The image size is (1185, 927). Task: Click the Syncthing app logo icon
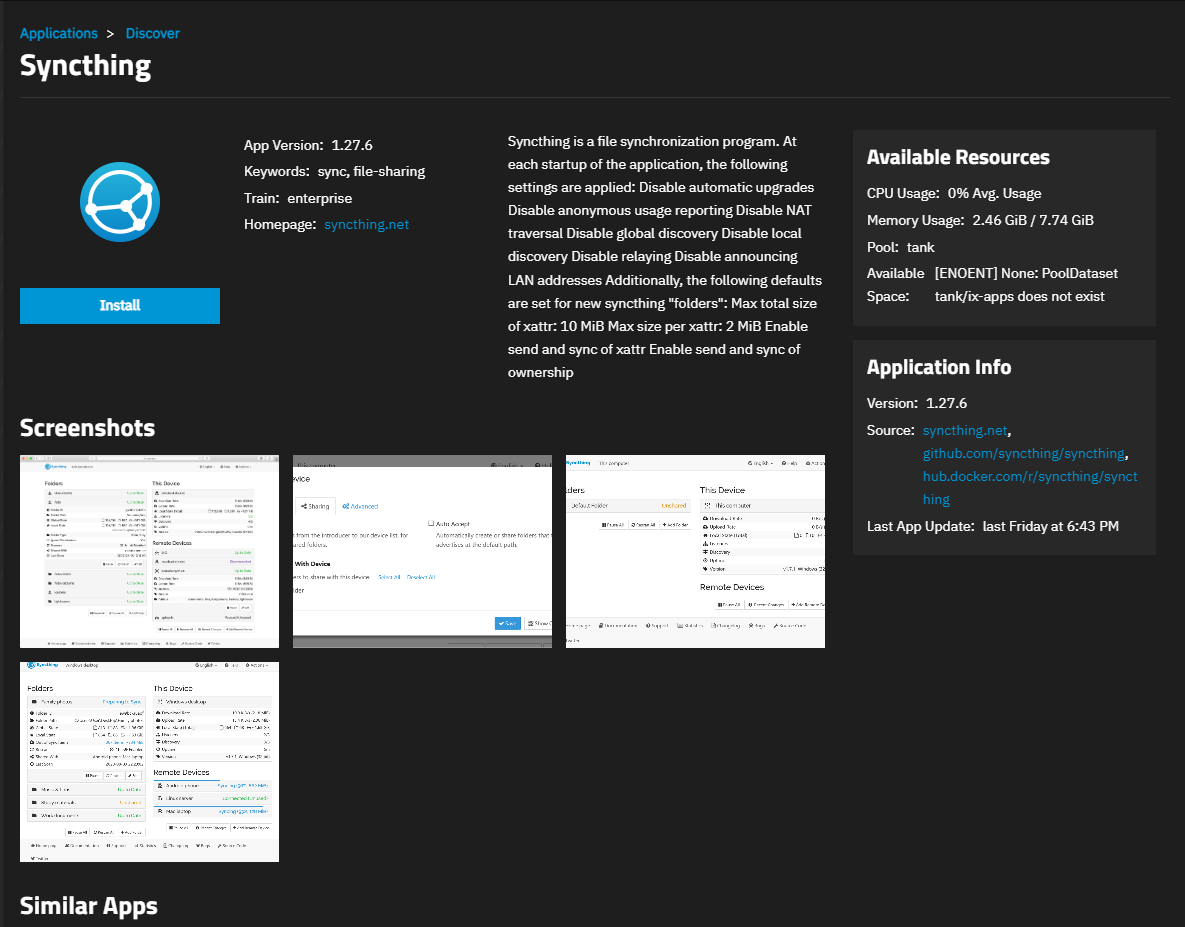(120, 202)
